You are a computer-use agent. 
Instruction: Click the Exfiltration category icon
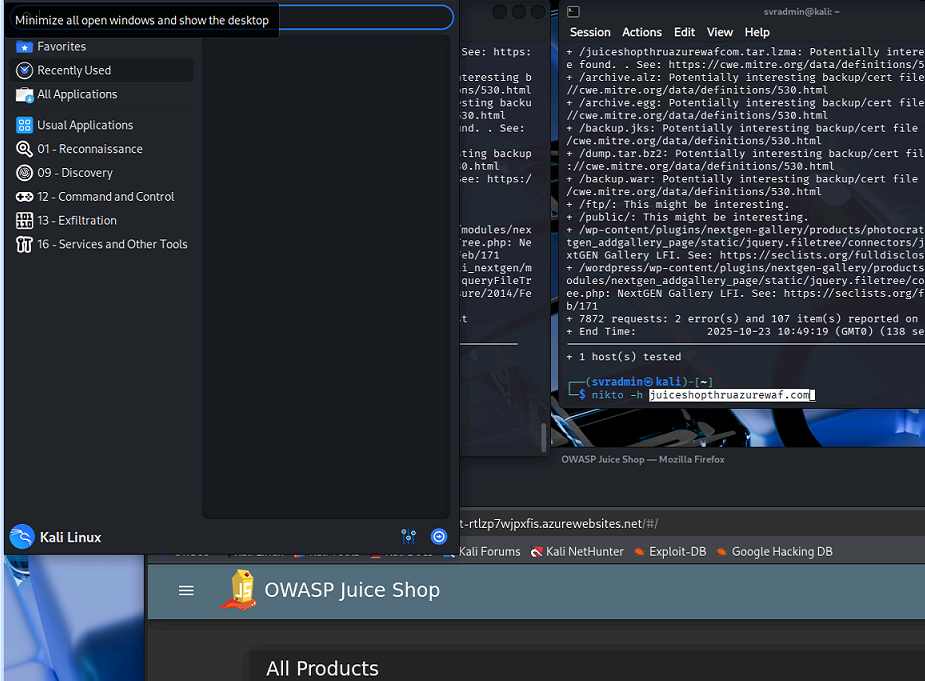24,221
